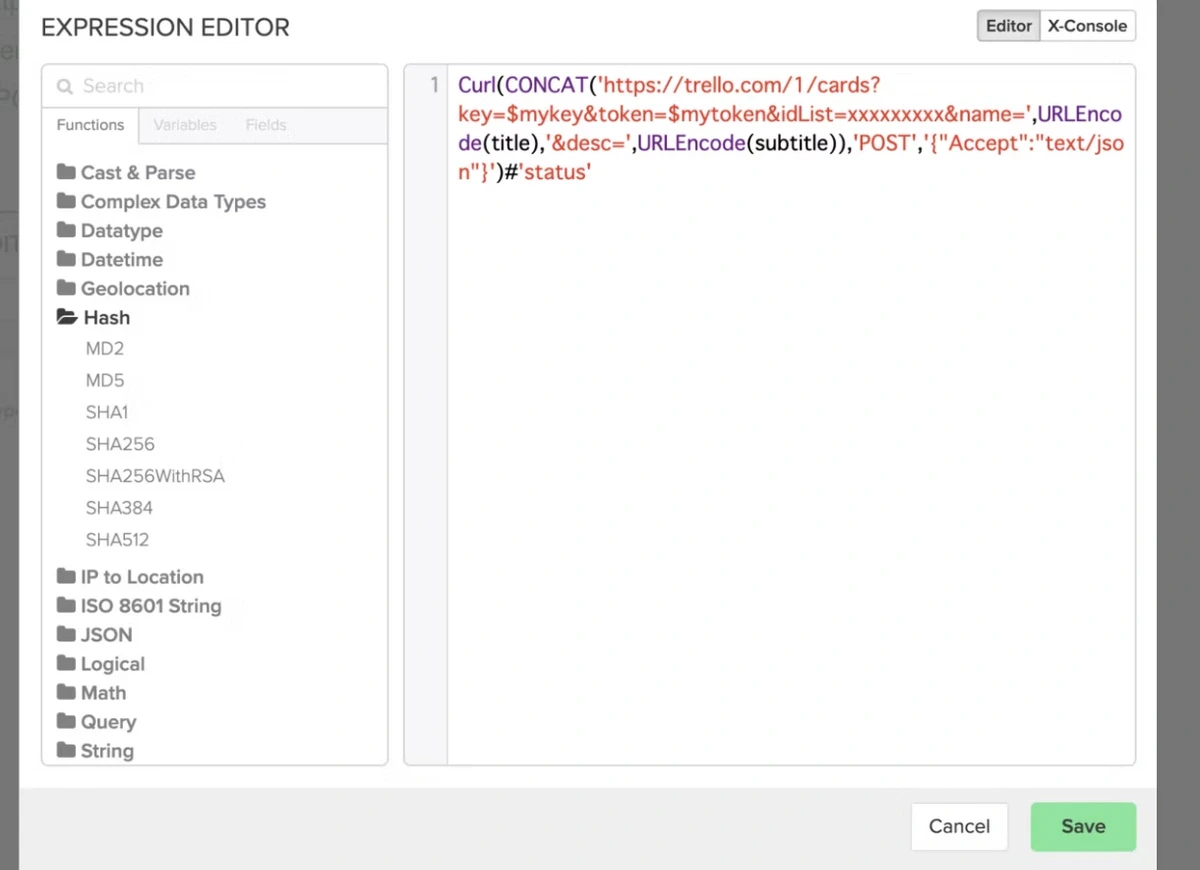Switch to the Variables tab

coord(185,125)
